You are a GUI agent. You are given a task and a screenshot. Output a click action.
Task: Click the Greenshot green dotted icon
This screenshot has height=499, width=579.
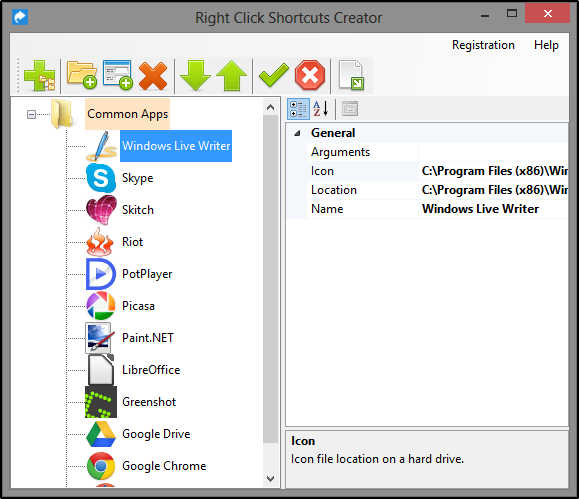tap(101, 402)
